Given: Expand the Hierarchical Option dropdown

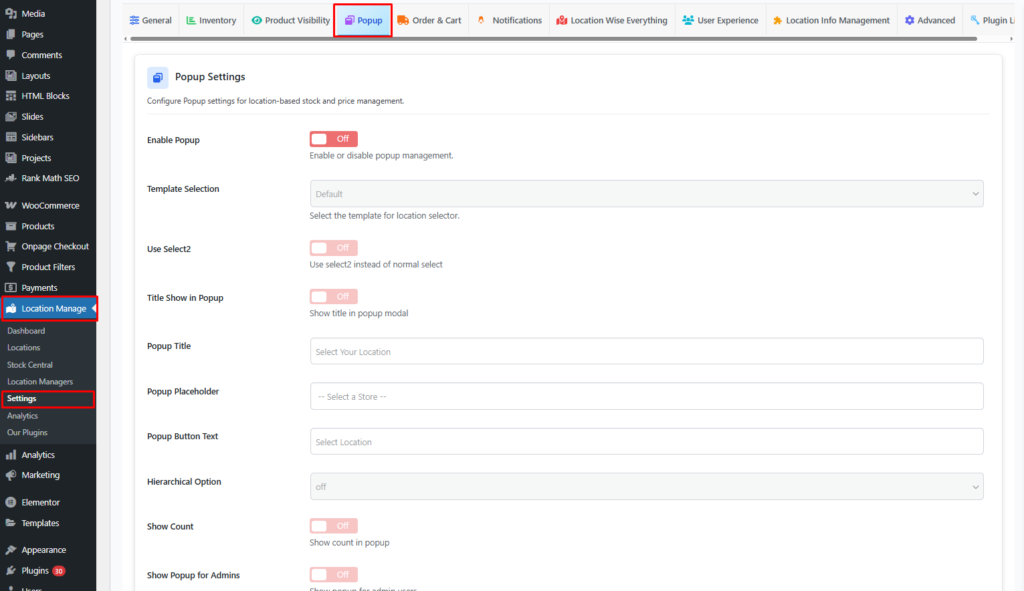Looking at the screenshot, I should click(646, 487).
